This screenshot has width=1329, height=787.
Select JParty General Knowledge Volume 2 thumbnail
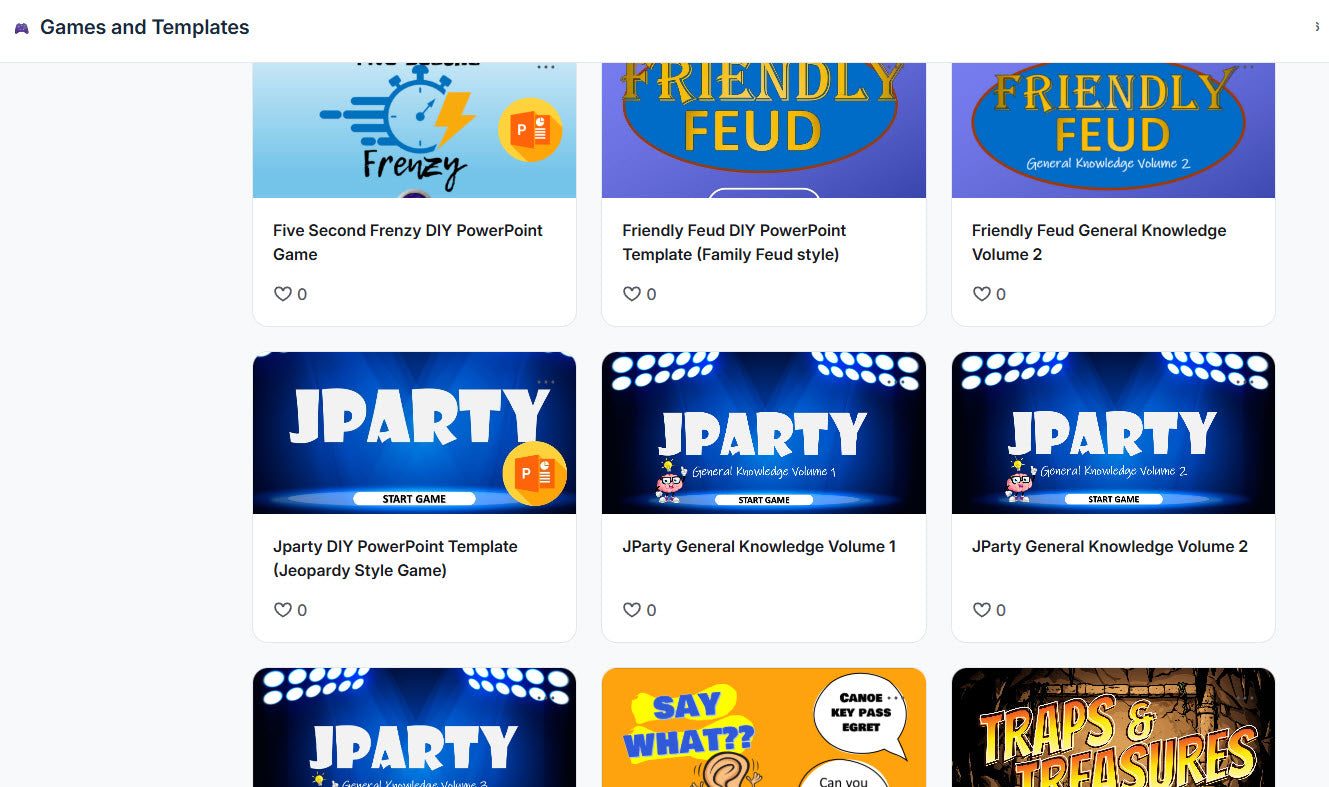pos(1113,433)
